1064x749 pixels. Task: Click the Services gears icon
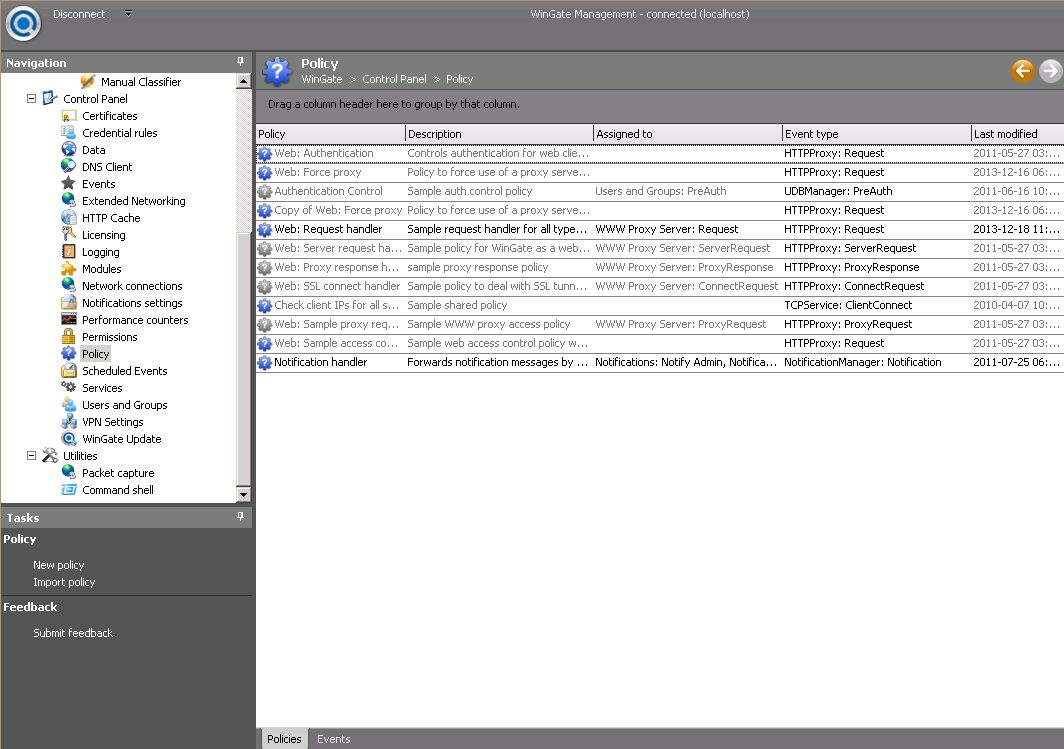tap(69, 387)
